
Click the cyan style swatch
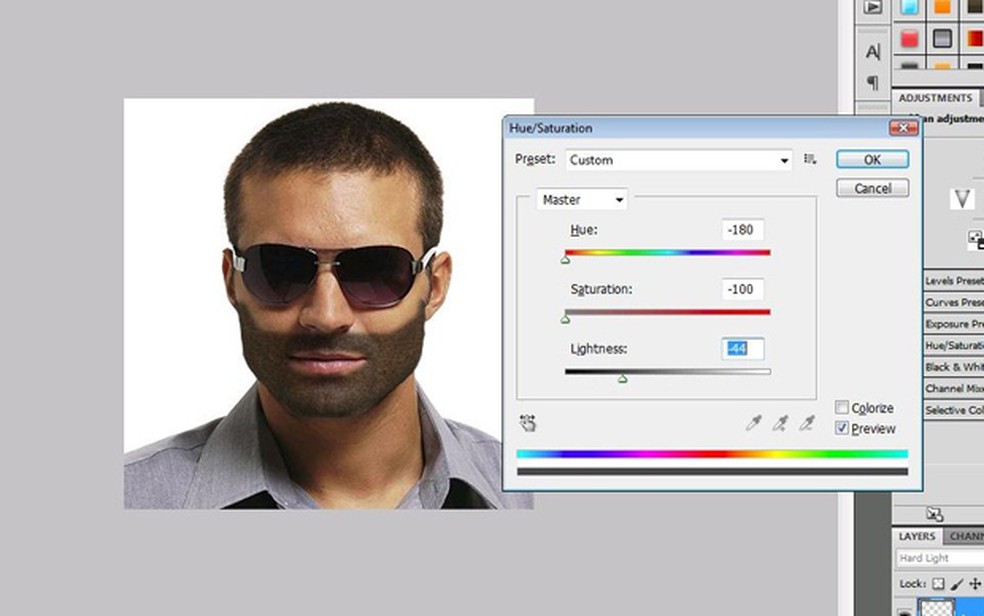coord(909,7)
